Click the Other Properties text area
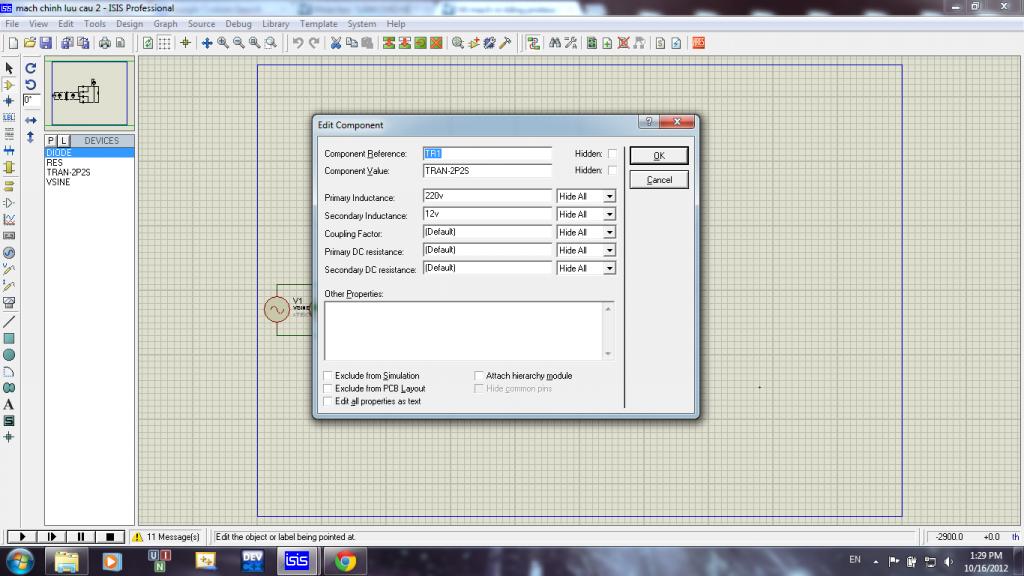 click(469, 330)
